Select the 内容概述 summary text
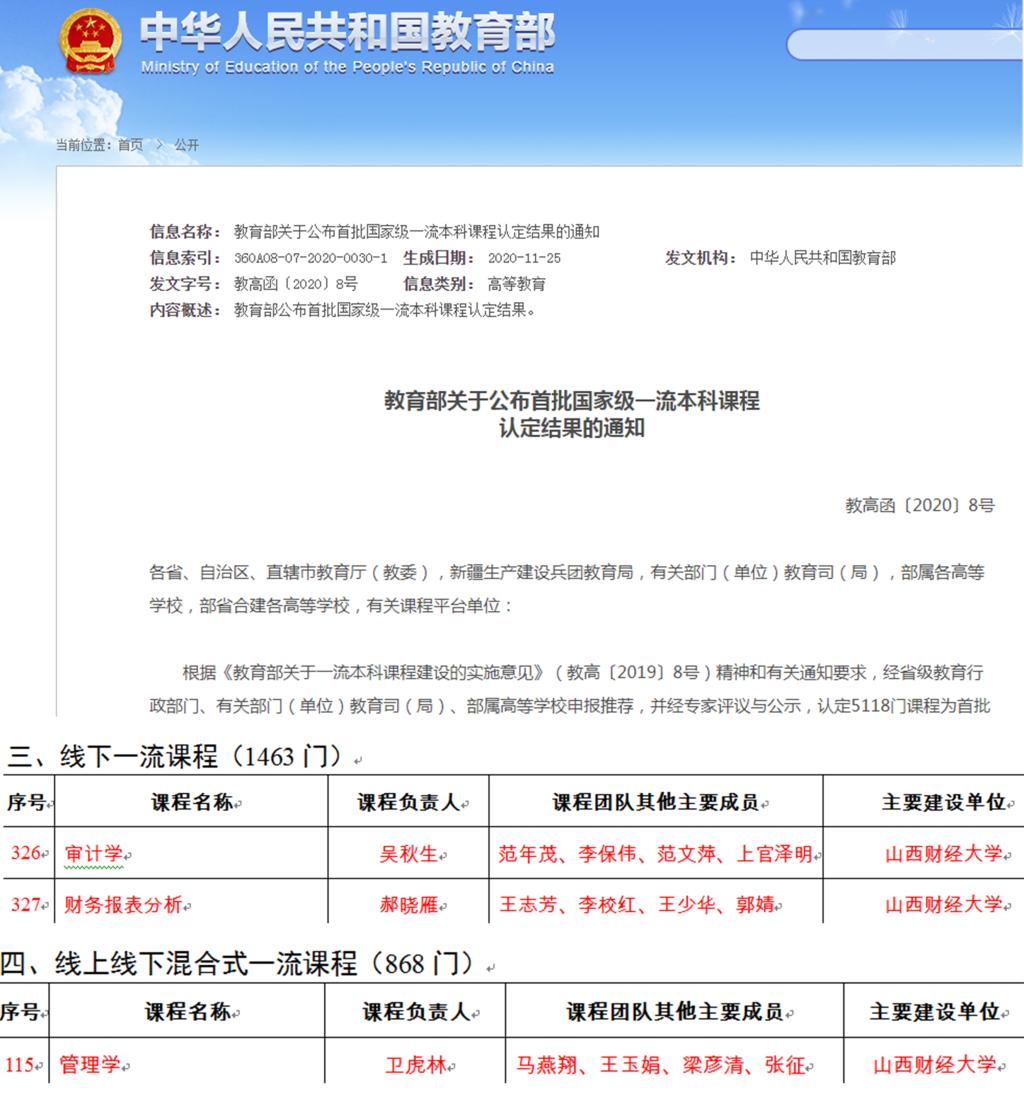This screenshot has width=1024, height=1115. click(385, 310)
